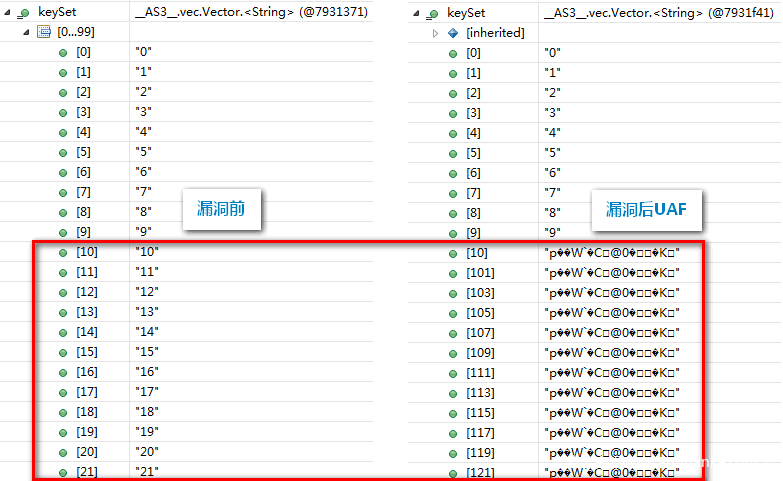The width and height of the screenshot is (783, 481).
Task: Expand the [inherited] node
Action: (x=435, y=33)
